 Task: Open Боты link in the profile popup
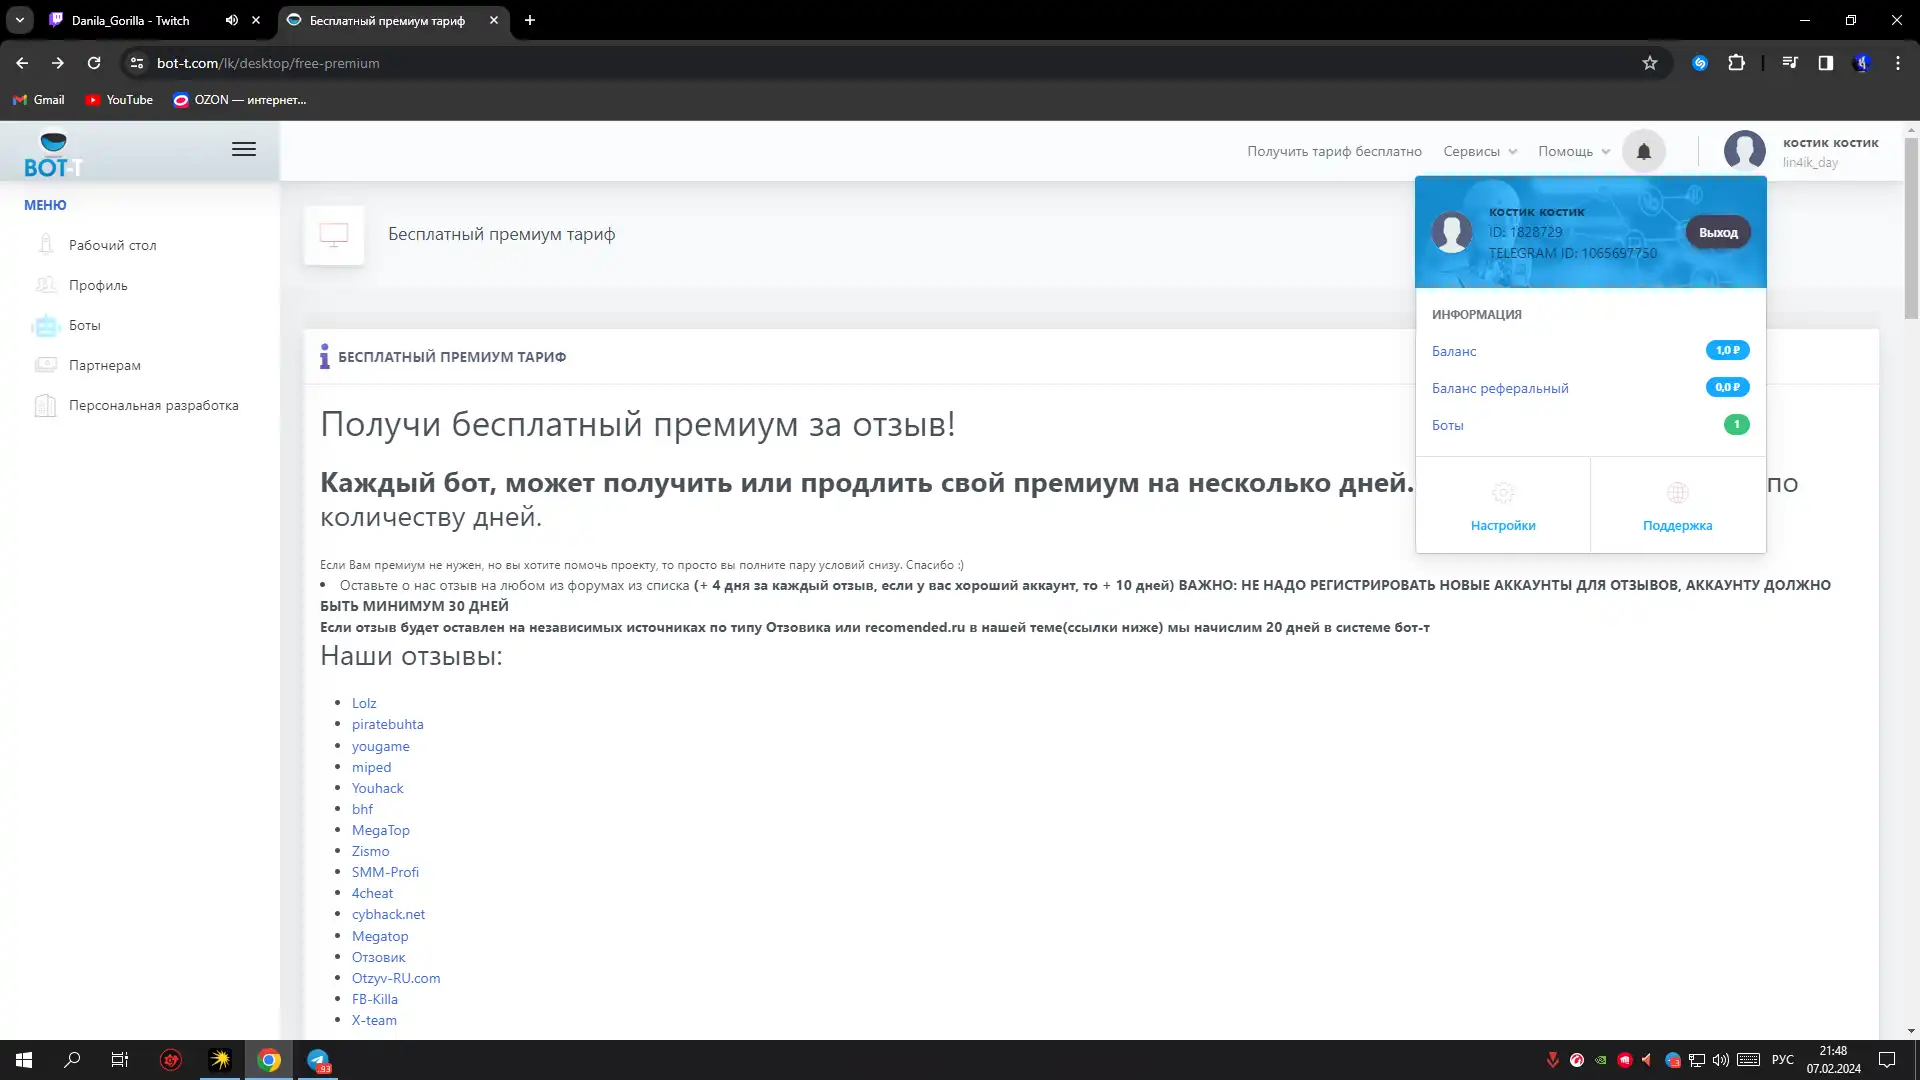point(1447,425)
